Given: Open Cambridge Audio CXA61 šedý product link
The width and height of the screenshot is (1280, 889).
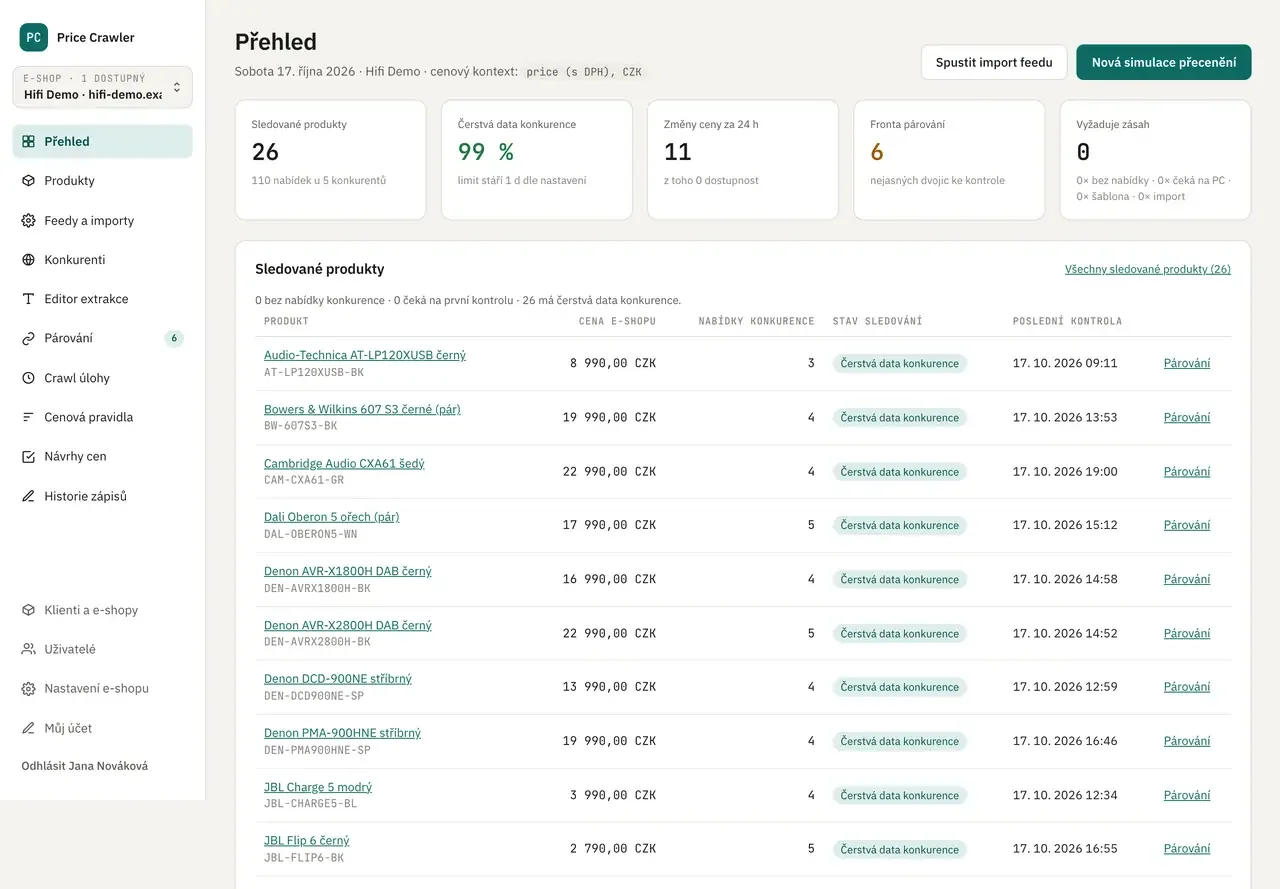Looking at the screenshot, I should 344,463.
